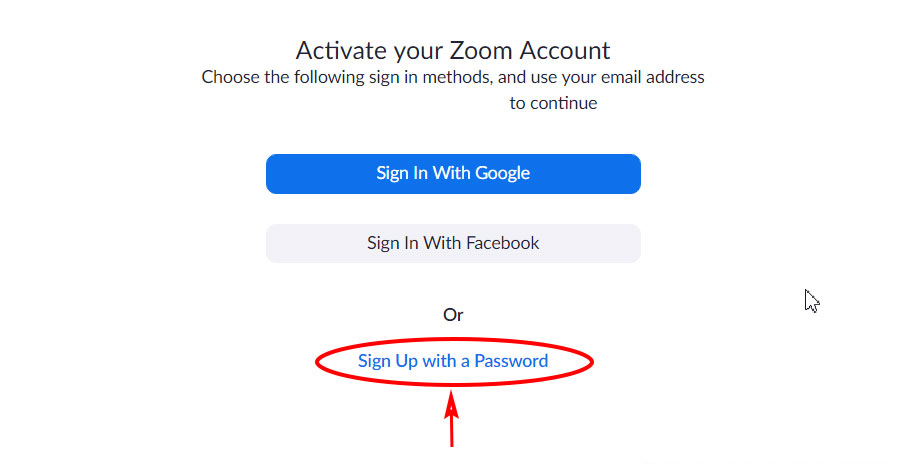Screen dimensions: 900x471
Task: Click the "sign in methods" phrase in the subtitle
Action: click(x=433, y=77)
